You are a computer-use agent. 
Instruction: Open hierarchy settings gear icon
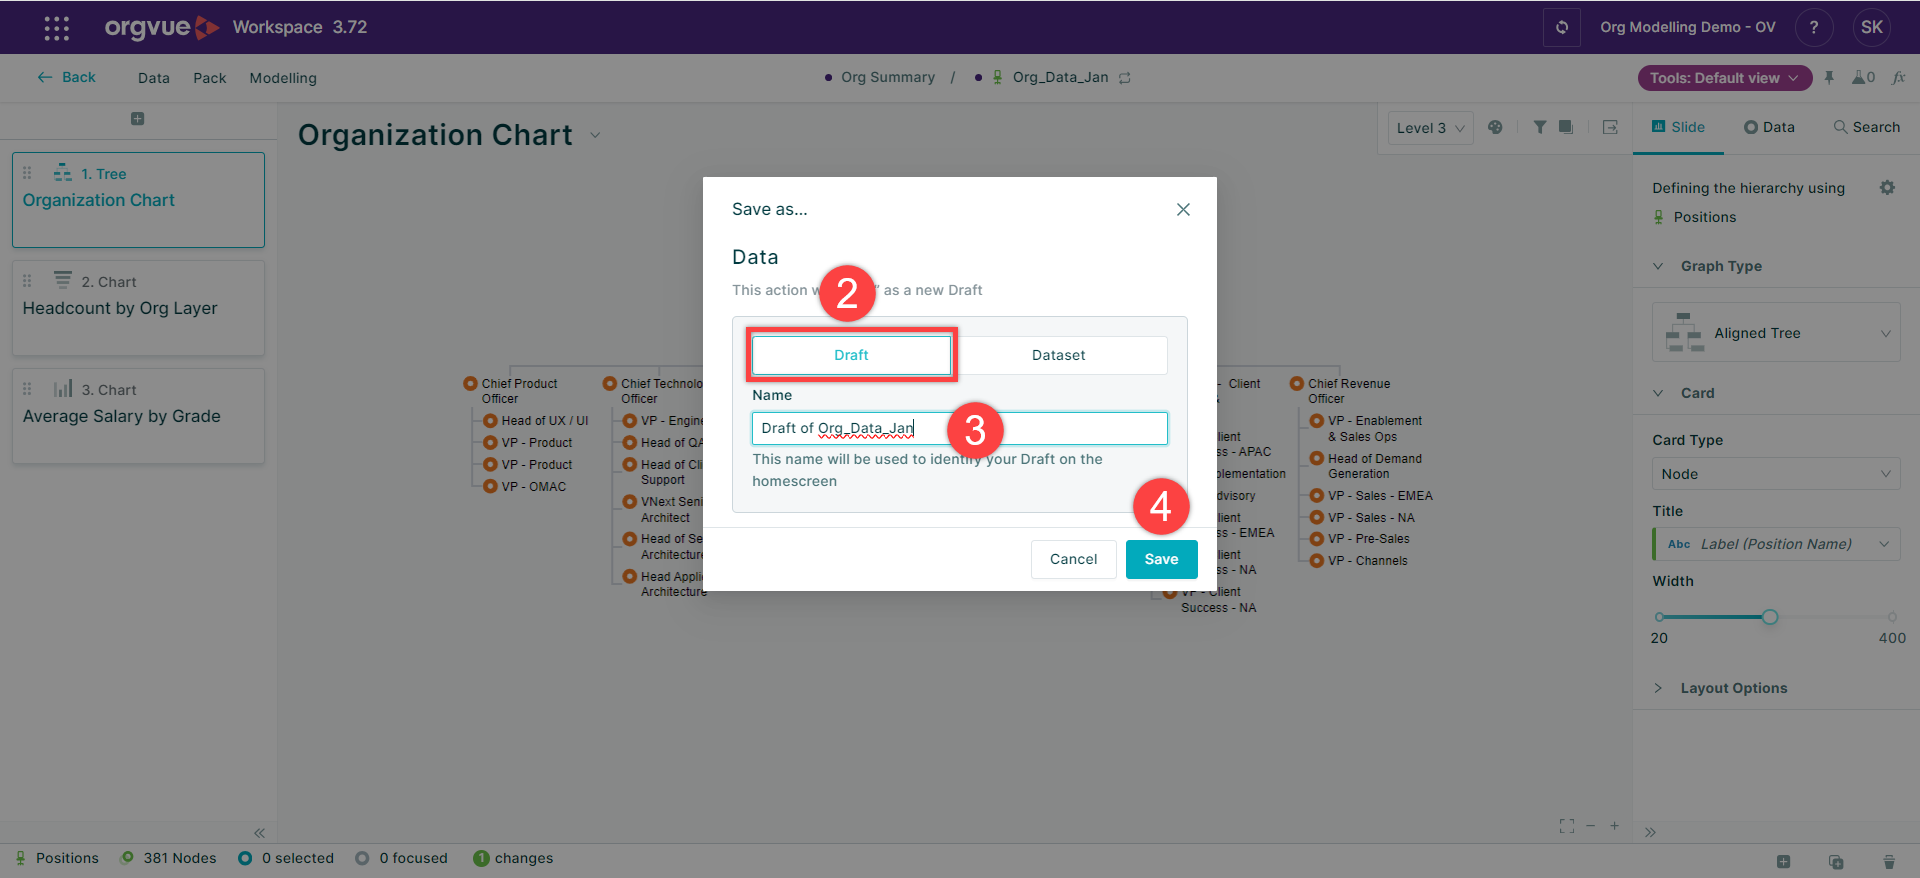coord(1887,188)
